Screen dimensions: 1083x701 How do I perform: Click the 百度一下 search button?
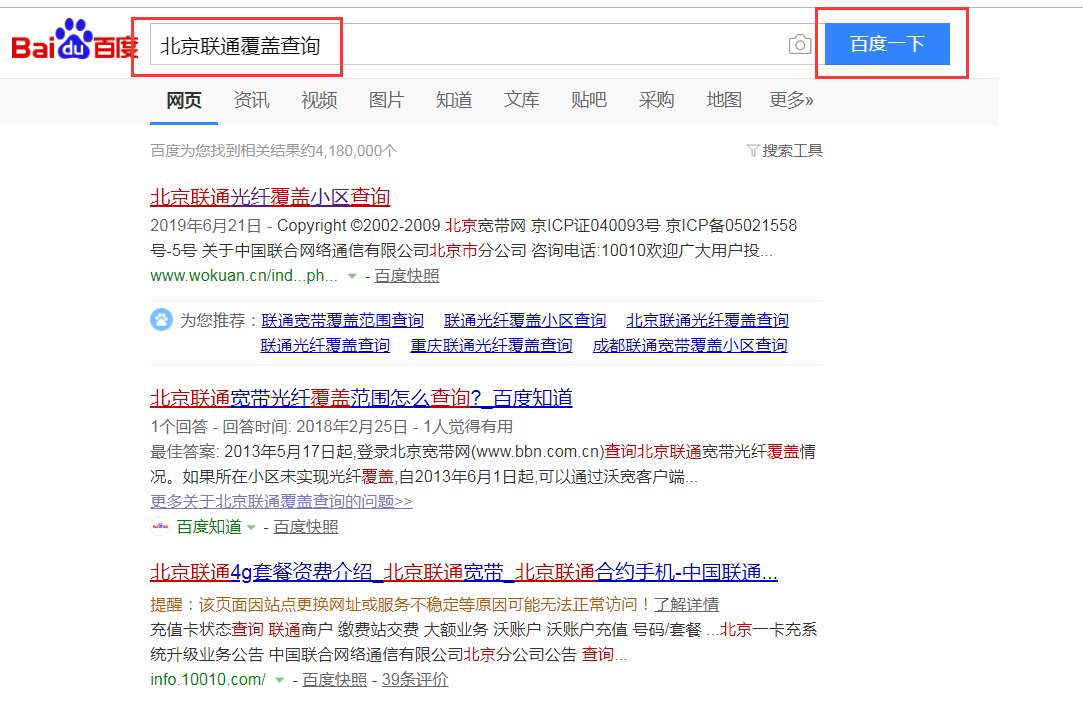[888, 44]
